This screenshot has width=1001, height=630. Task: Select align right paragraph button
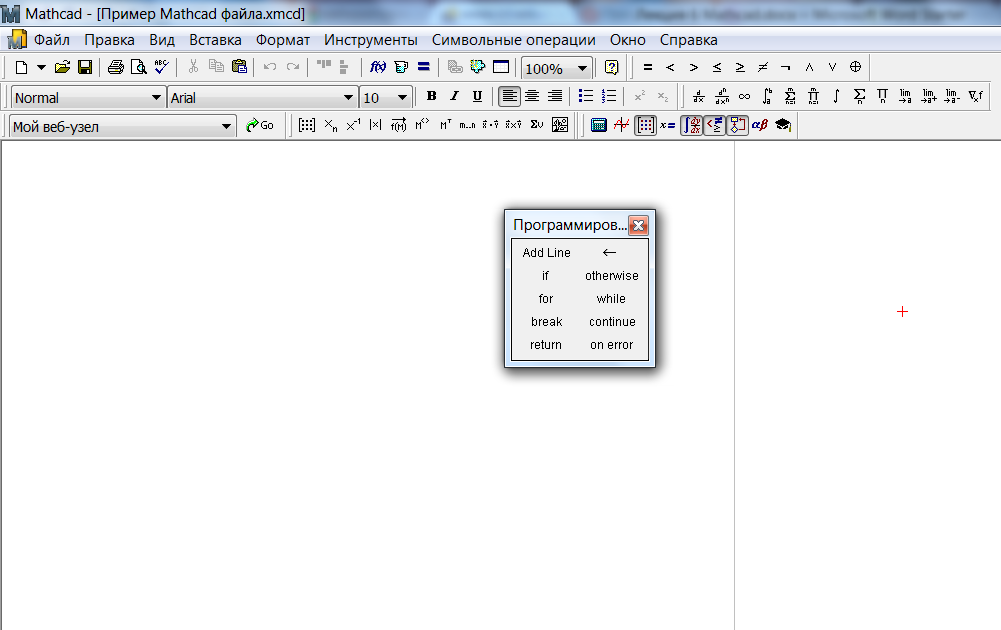tap(555, 96)
